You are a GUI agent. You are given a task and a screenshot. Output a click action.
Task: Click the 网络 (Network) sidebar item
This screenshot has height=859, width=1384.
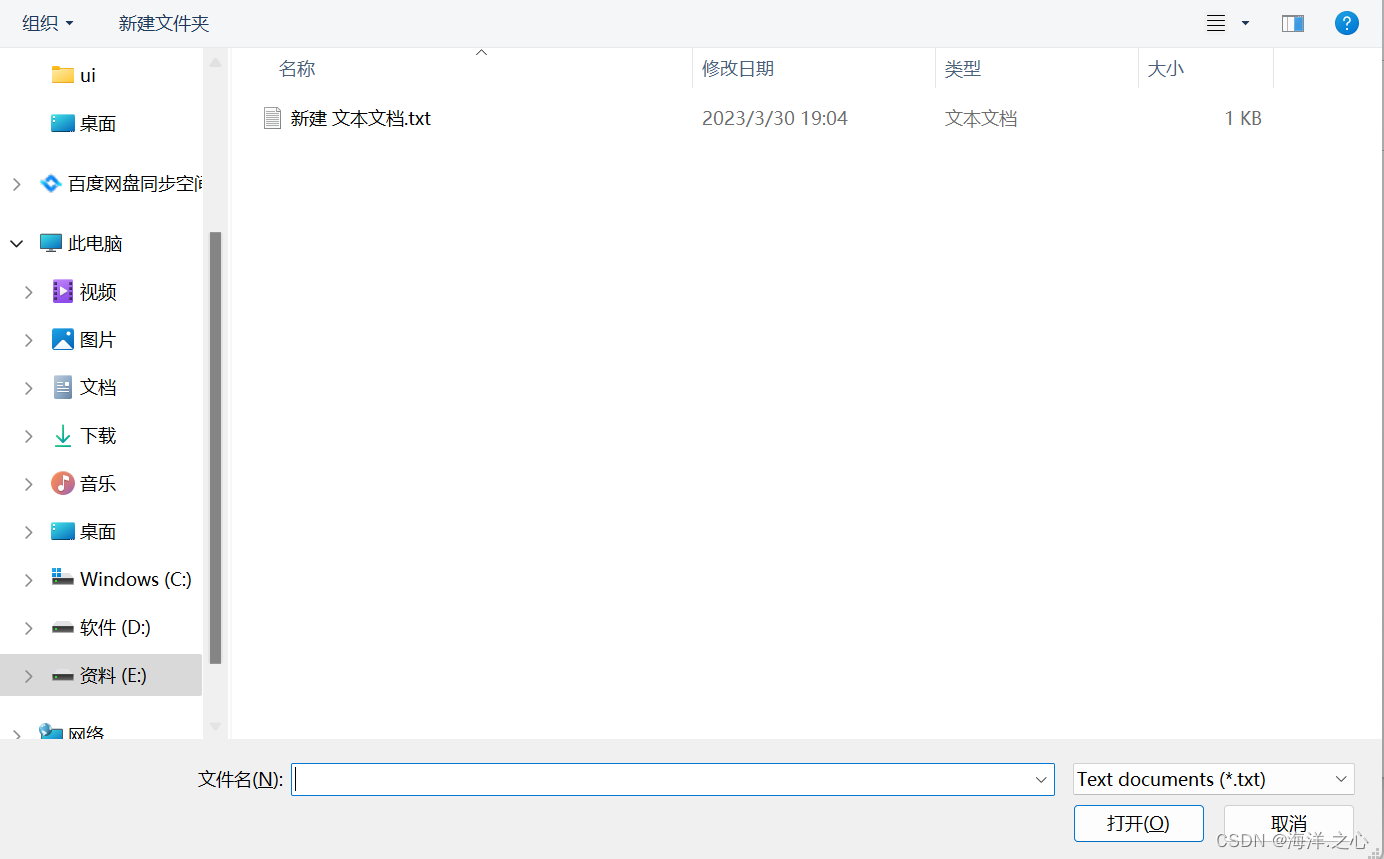click(x=84, y=733)
